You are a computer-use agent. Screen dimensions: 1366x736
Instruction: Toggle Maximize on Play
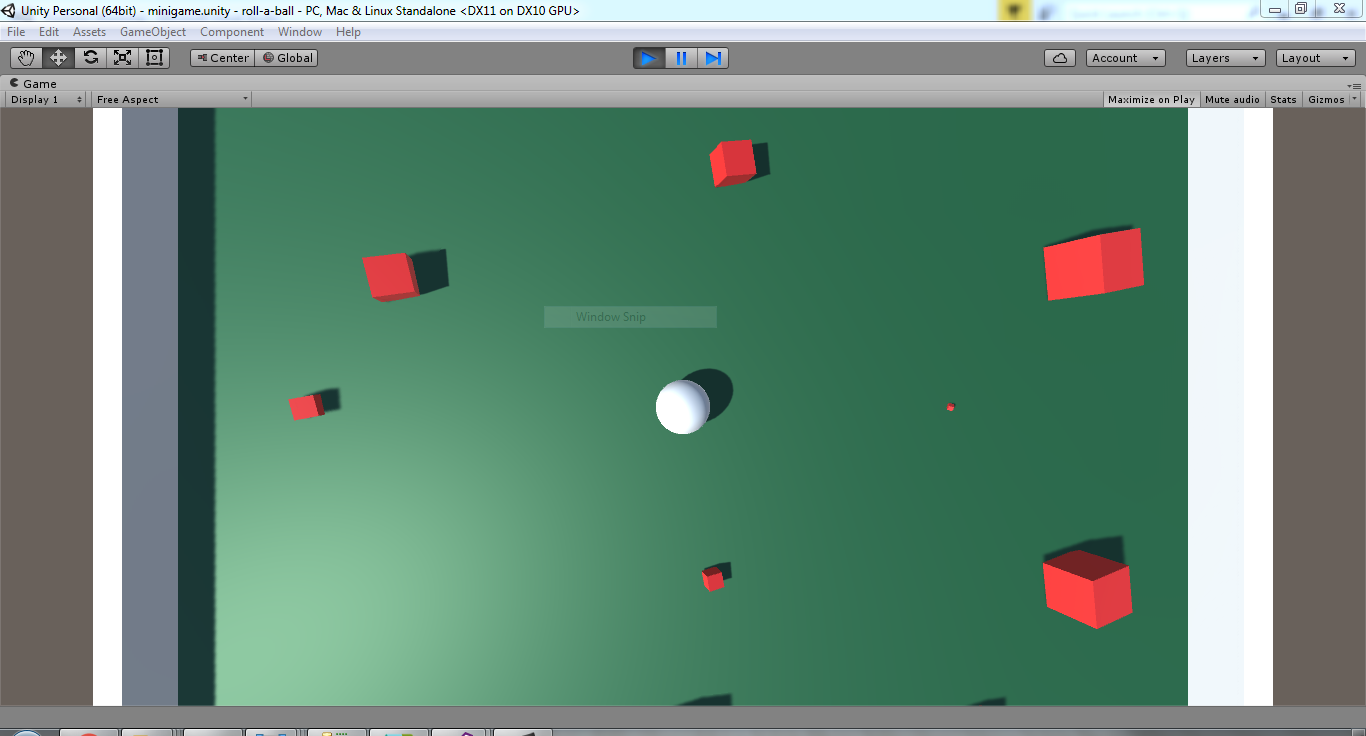[x=1151, y=99]
